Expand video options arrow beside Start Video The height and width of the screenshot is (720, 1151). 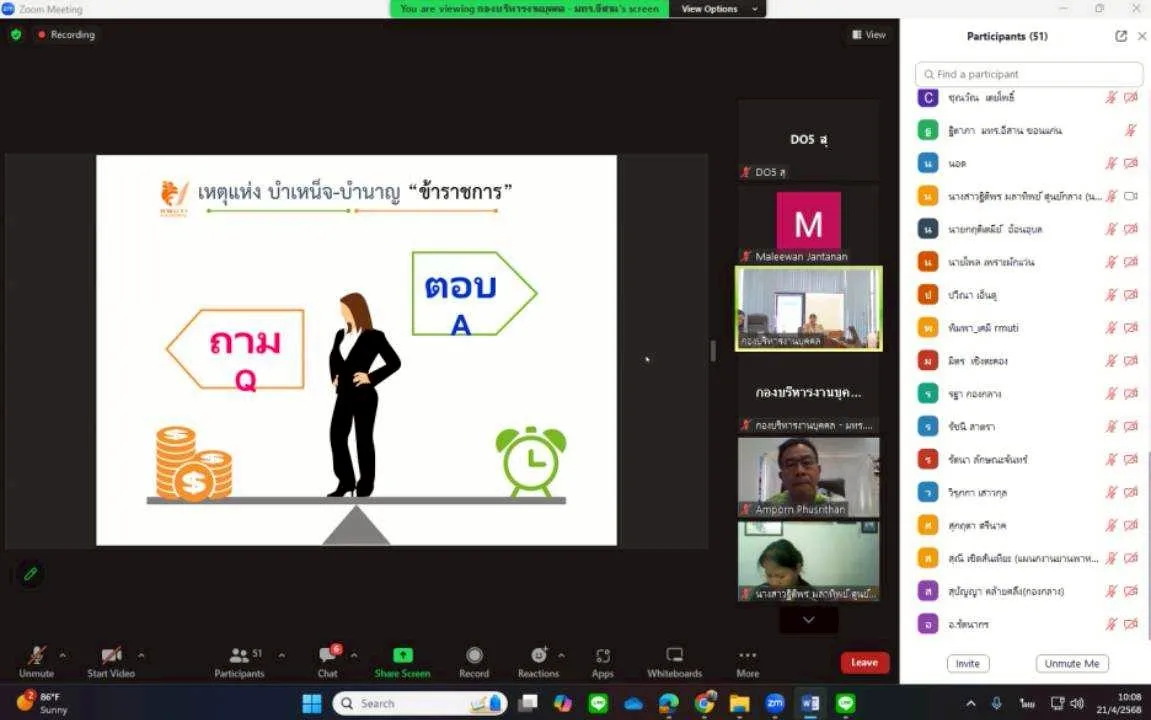(x=141, y=656)
